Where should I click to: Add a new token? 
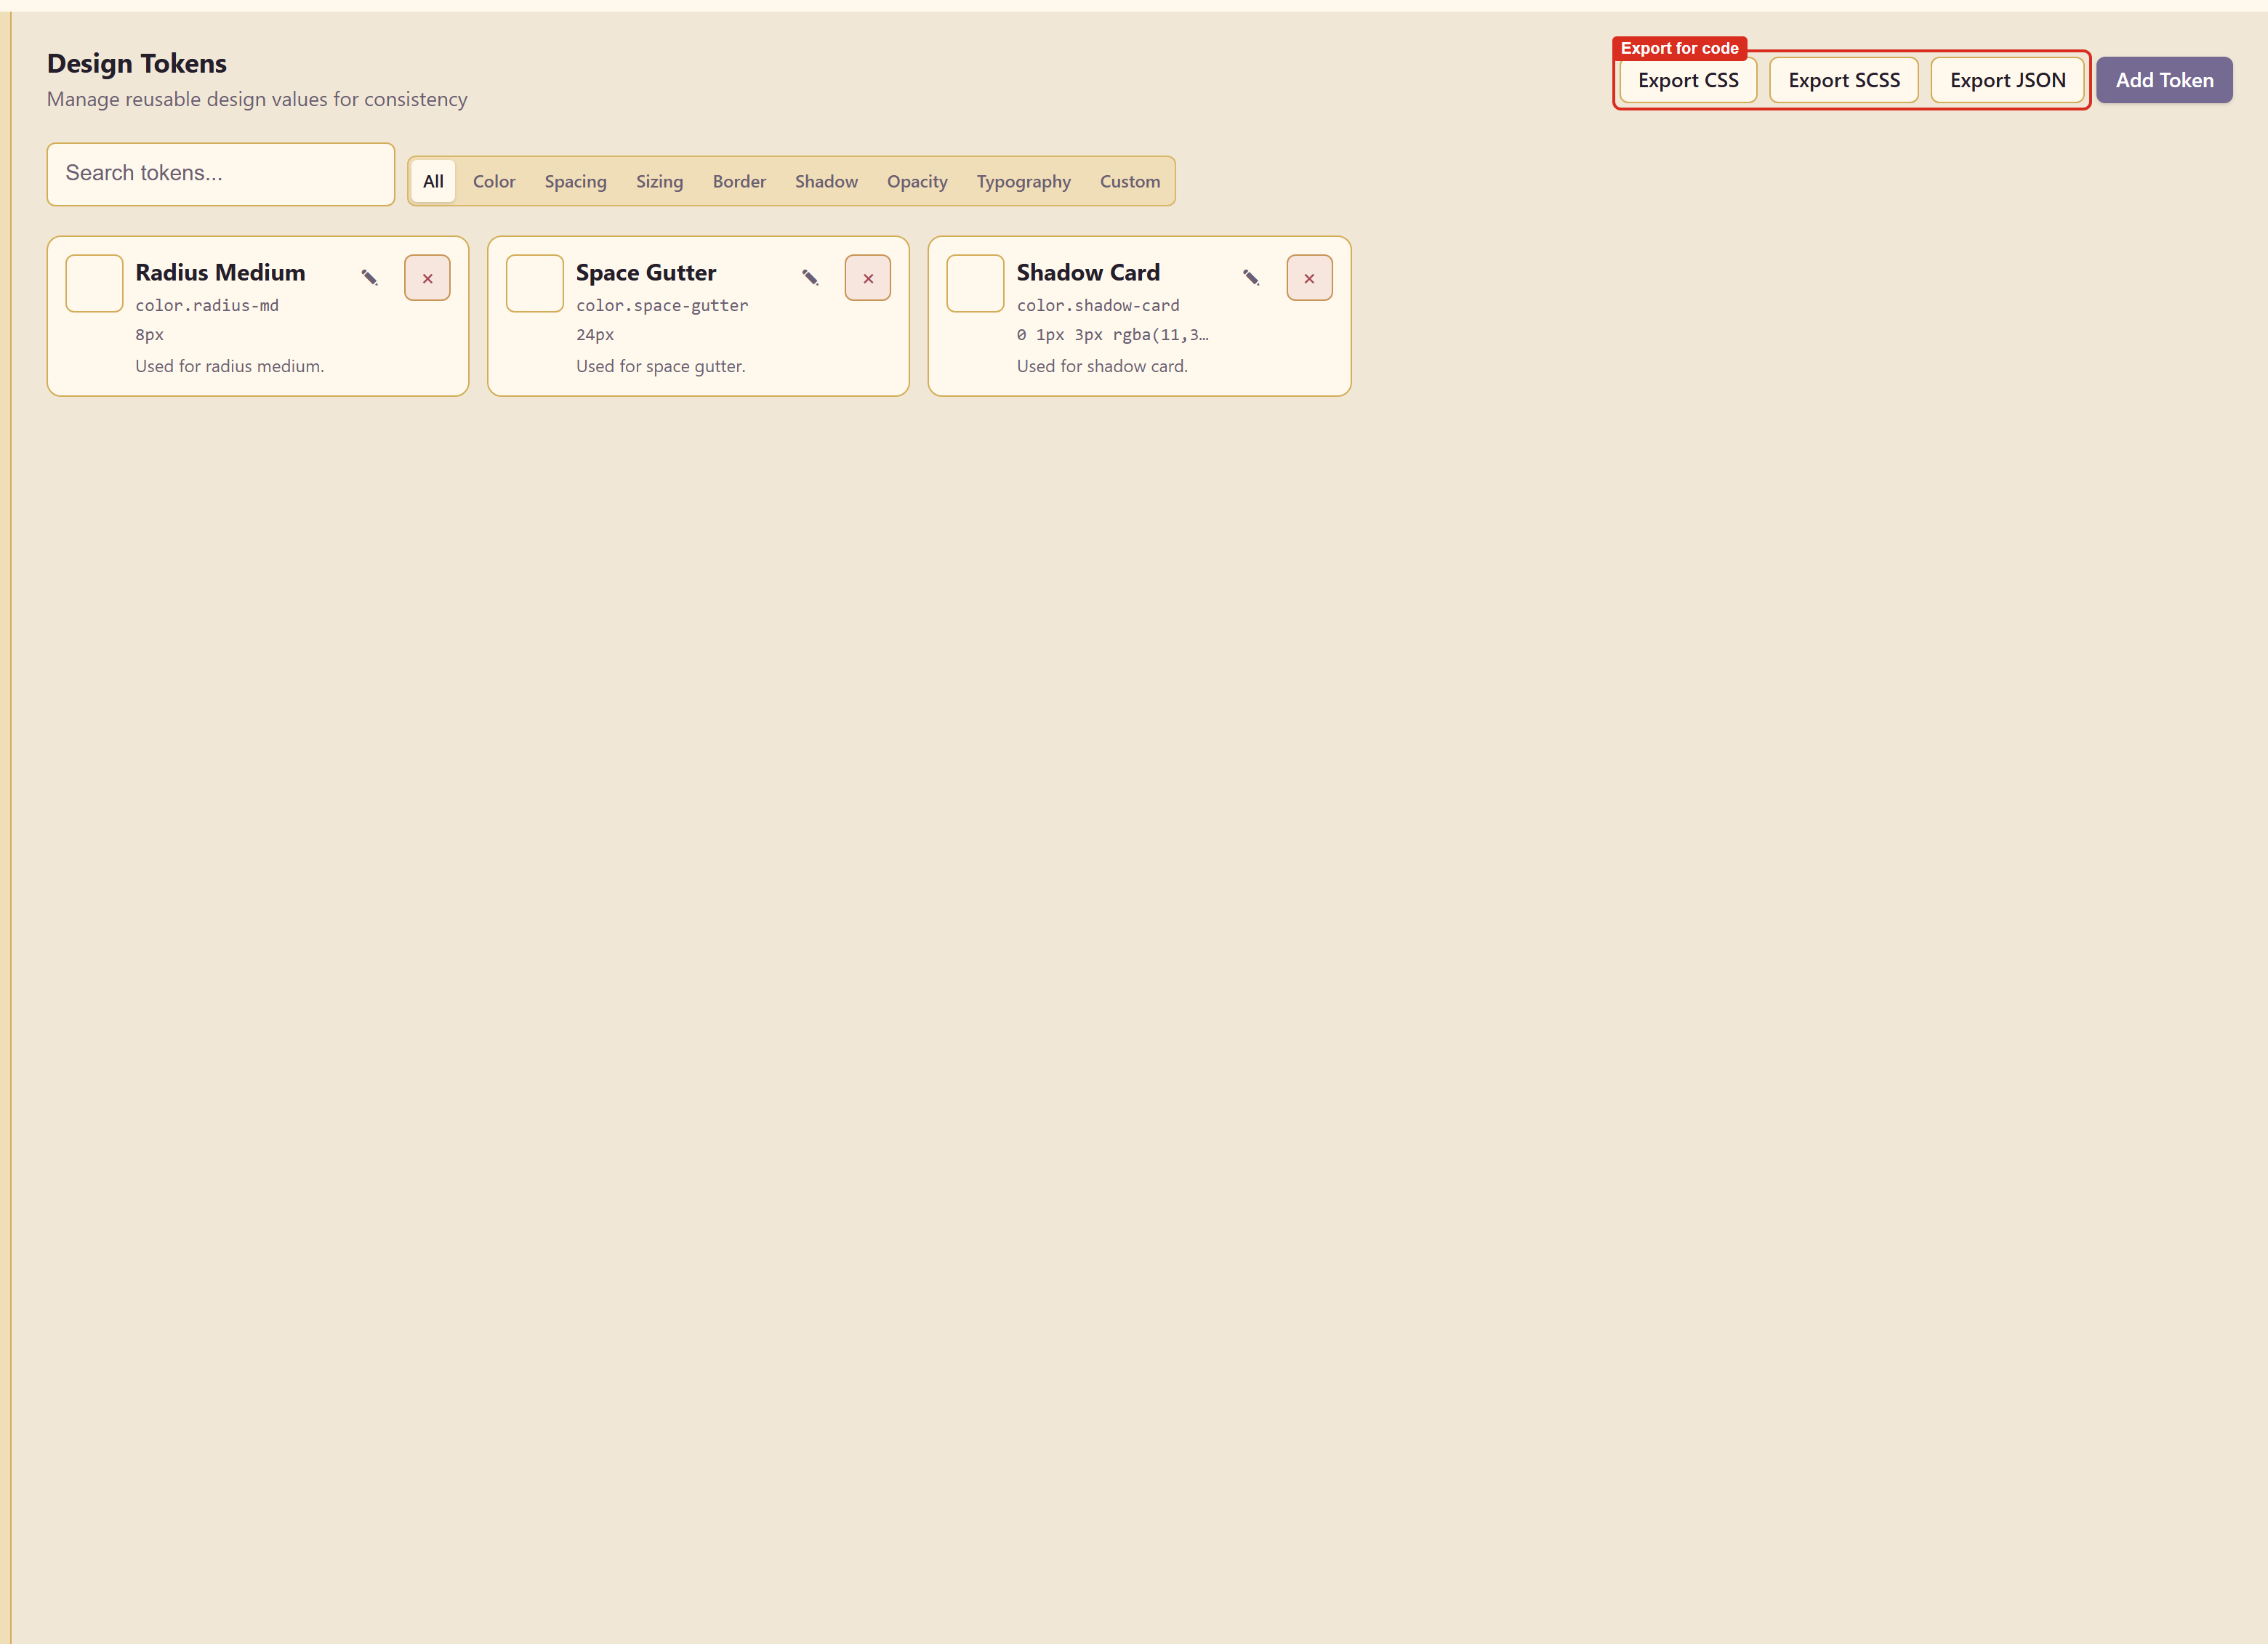click(2164, 80)
